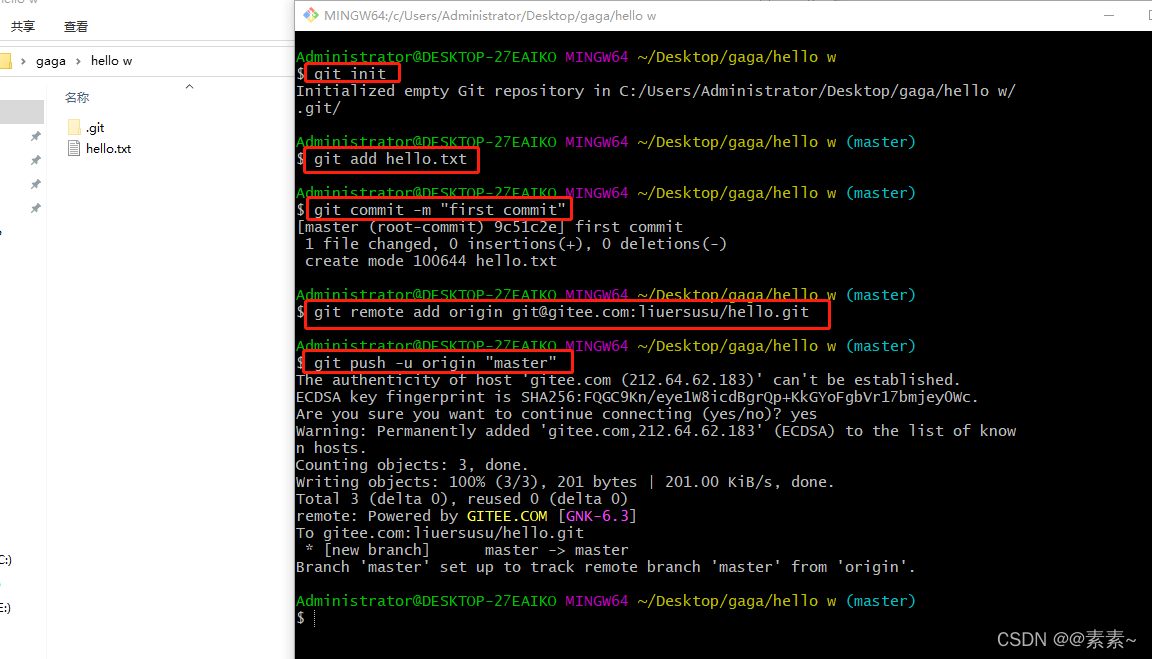Expand the chevron before gaga breadcrumb

point(23,61)
